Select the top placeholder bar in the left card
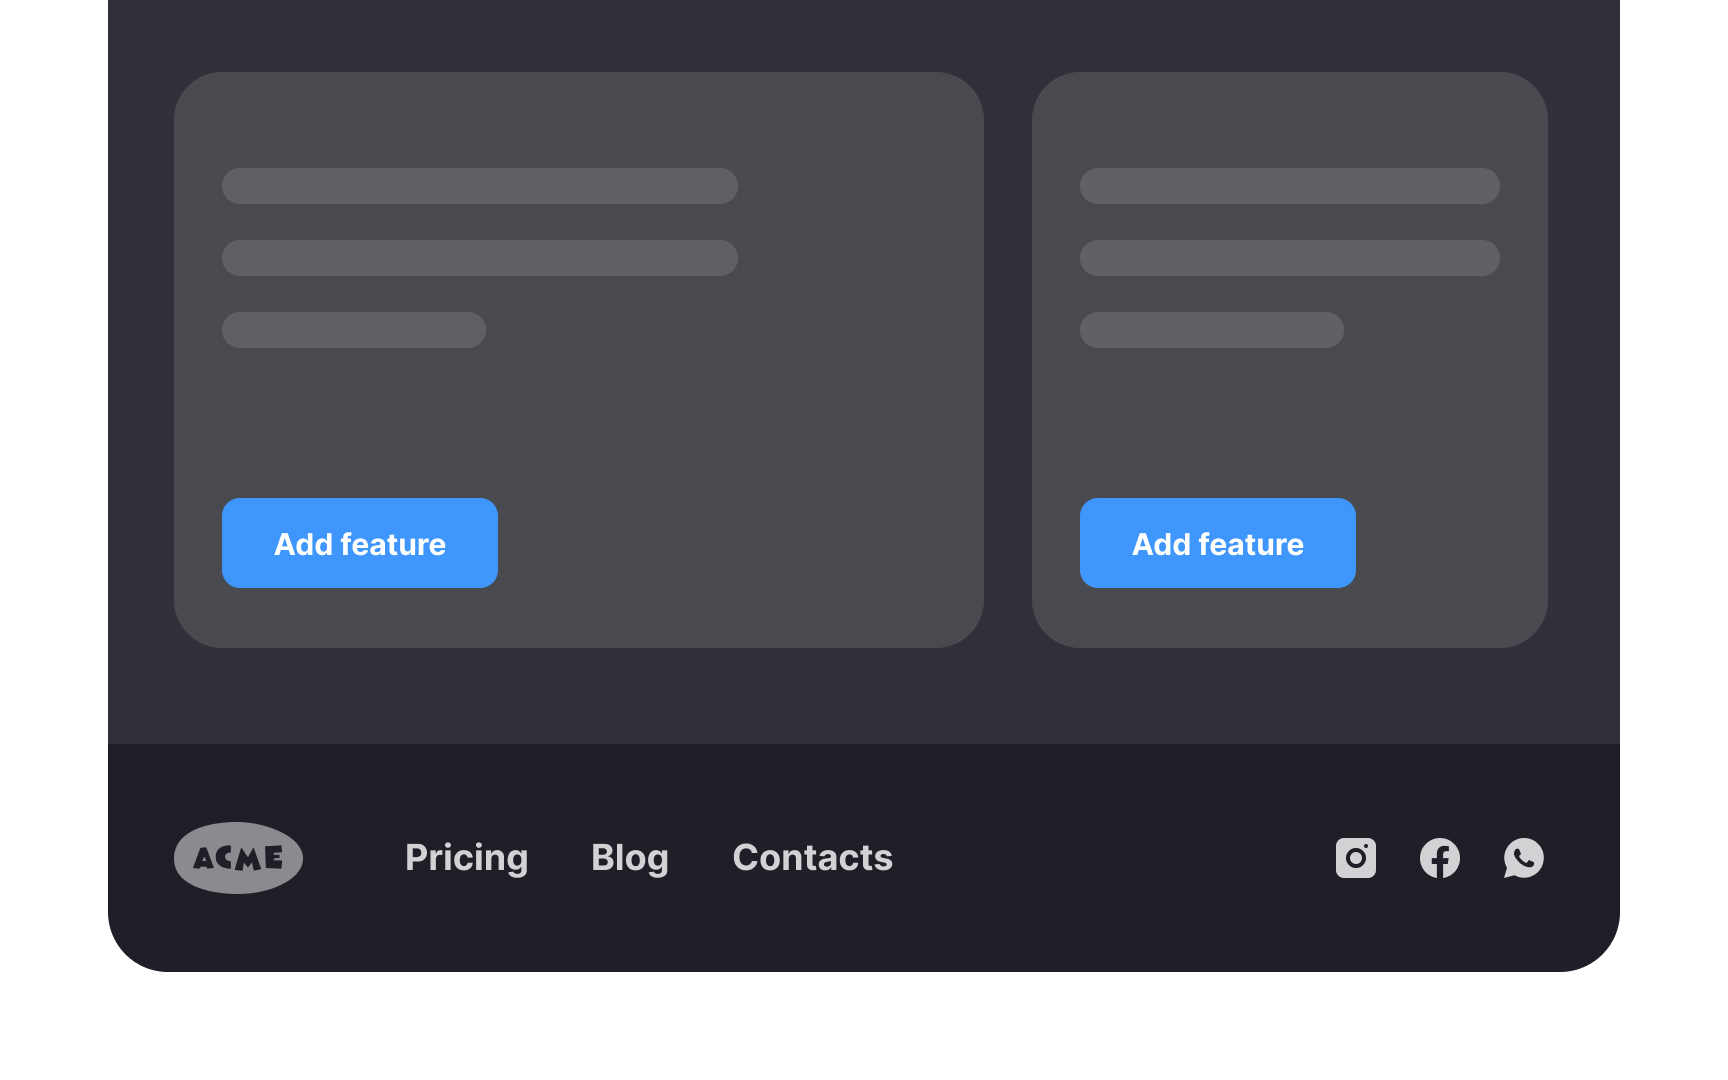This screenshot has width=1728, height=1080. click(480, 185)
